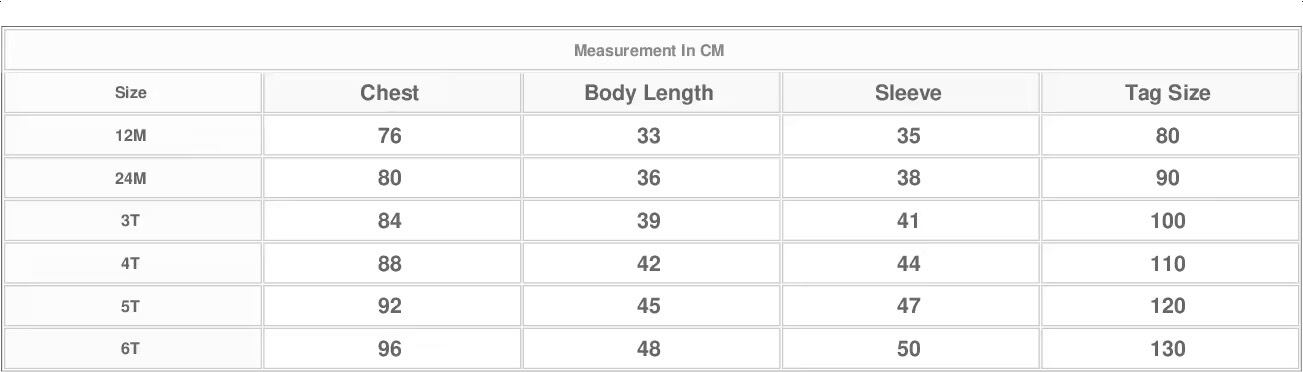Click the 4T size row label
This screenshot has width=1303, height=372.
[x=131, y=264]
